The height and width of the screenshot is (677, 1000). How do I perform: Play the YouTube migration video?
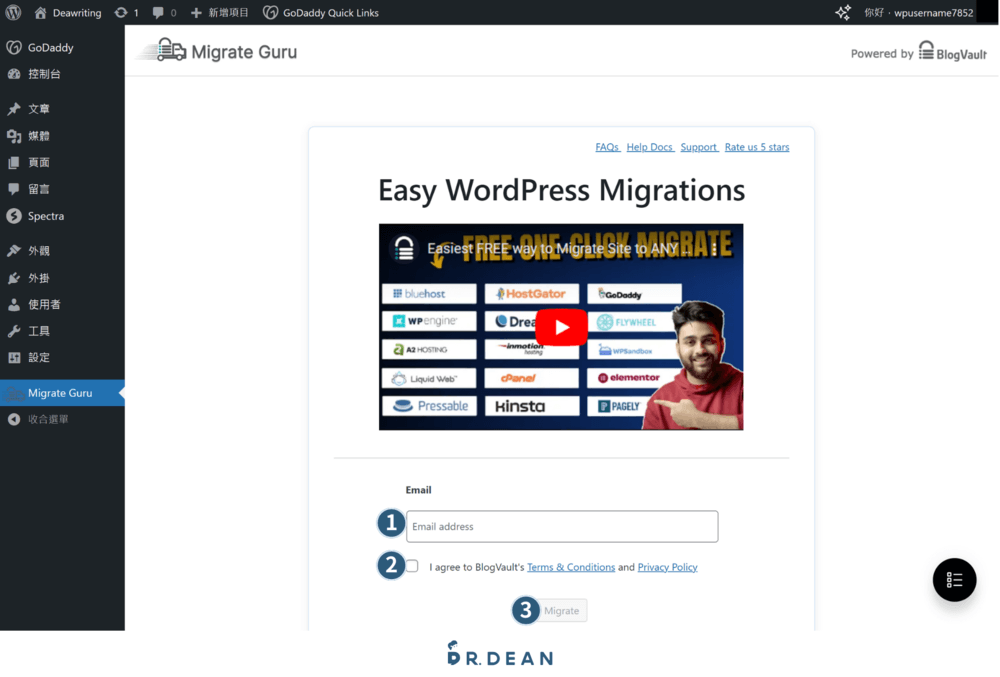tap(561, 327)
